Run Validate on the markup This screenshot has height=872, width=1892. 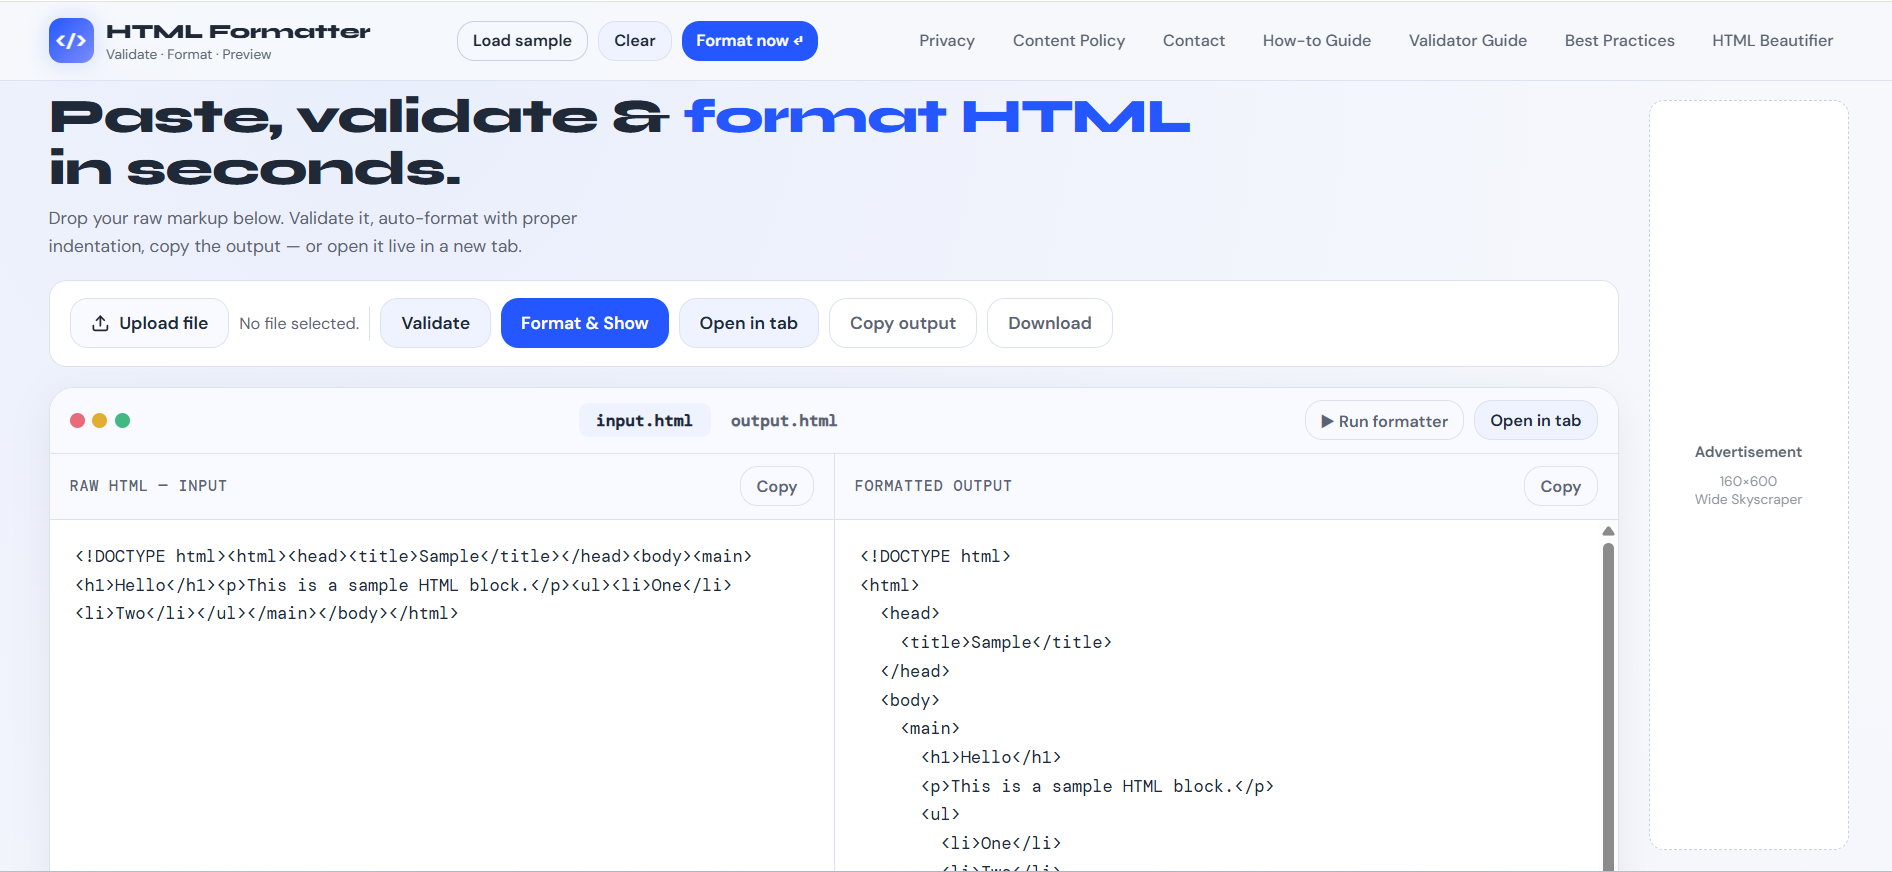click(435, 323)
